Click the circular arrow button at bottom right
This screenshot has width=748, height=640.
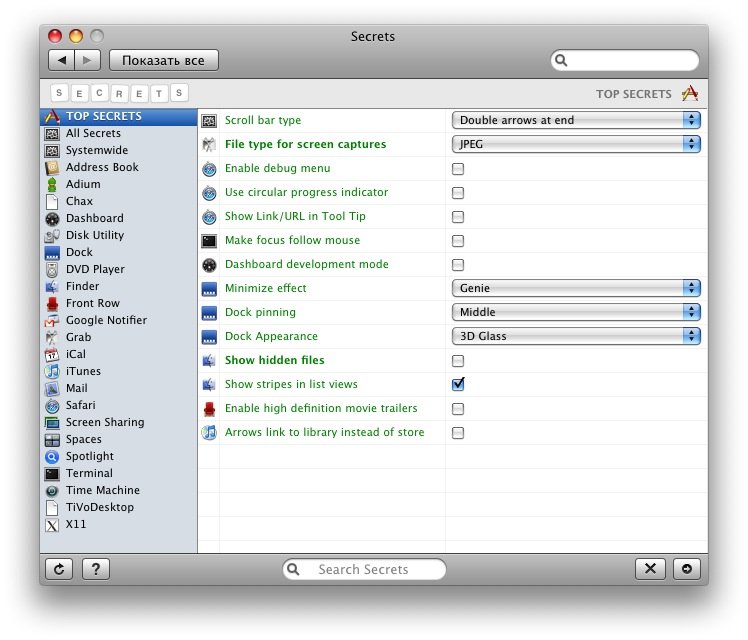coord(686,568)
